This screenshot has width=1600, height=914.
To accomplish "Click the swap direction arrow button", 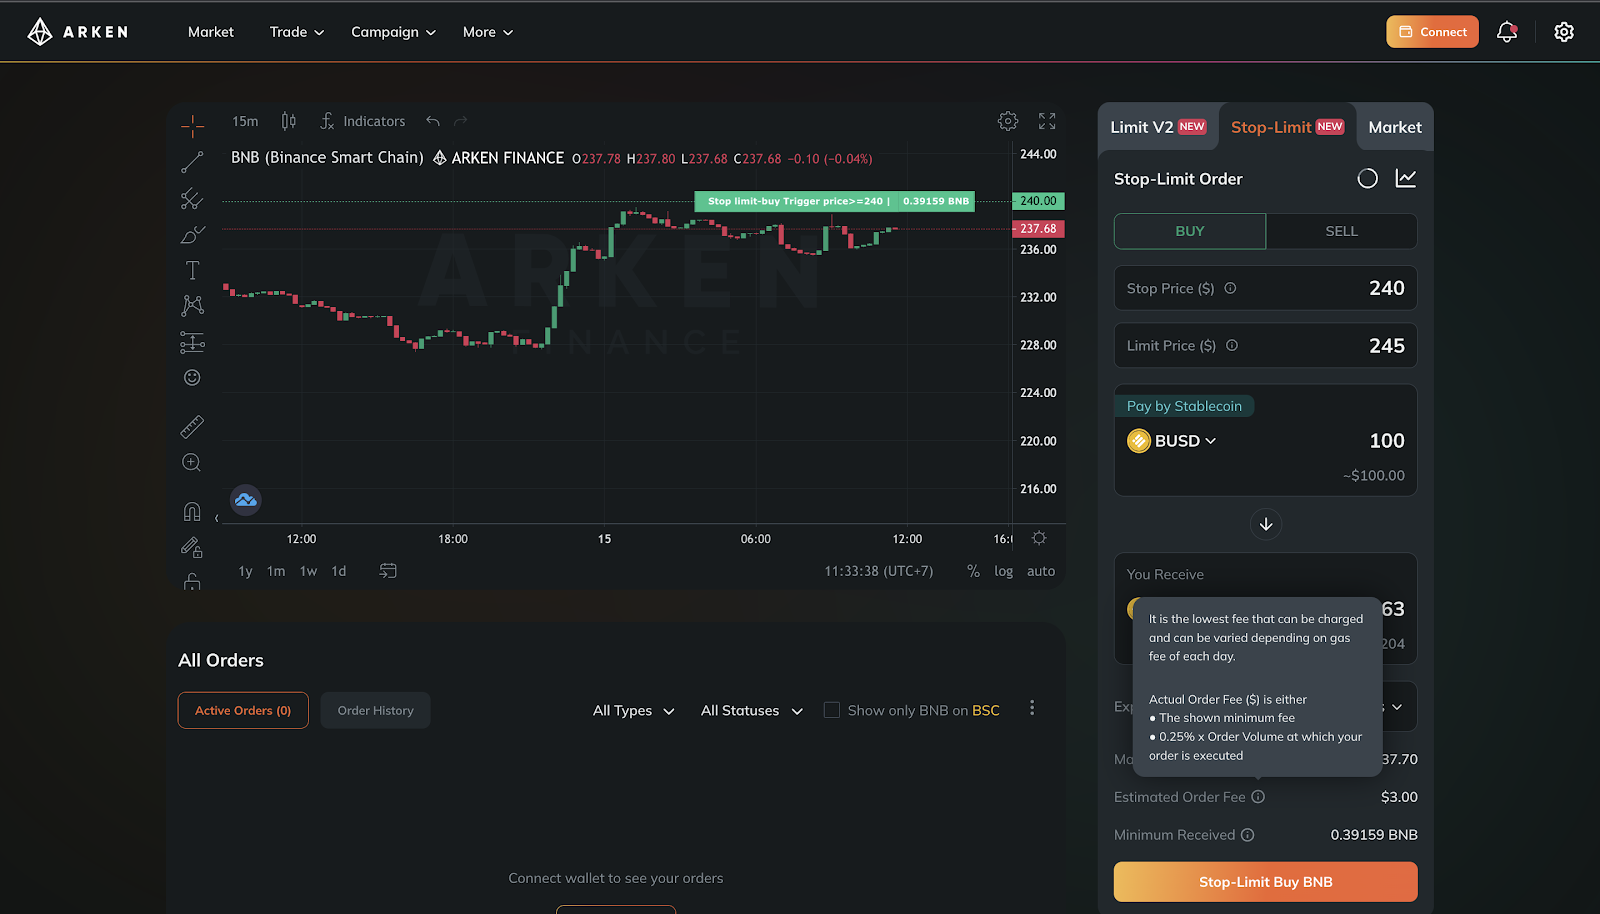I will point(1266,524).
